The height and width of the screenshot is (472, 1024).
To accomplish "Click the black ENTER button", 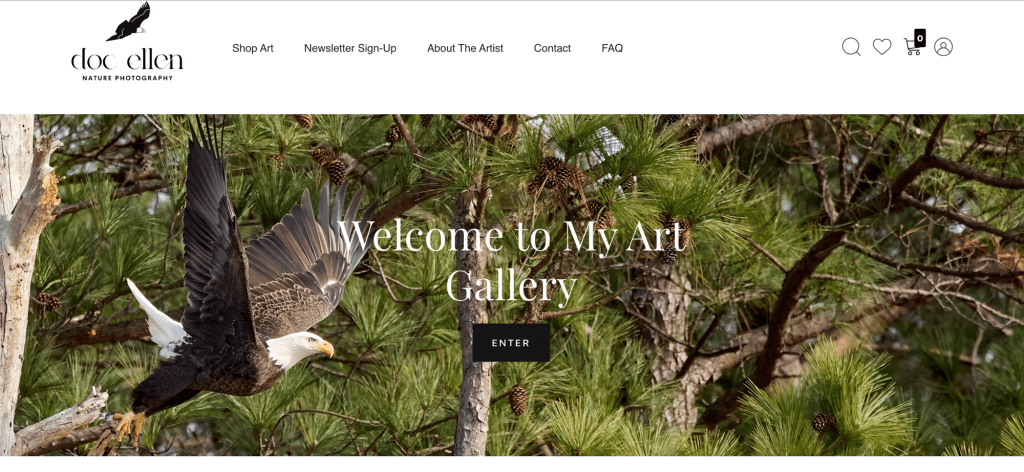I will (511, 343).
